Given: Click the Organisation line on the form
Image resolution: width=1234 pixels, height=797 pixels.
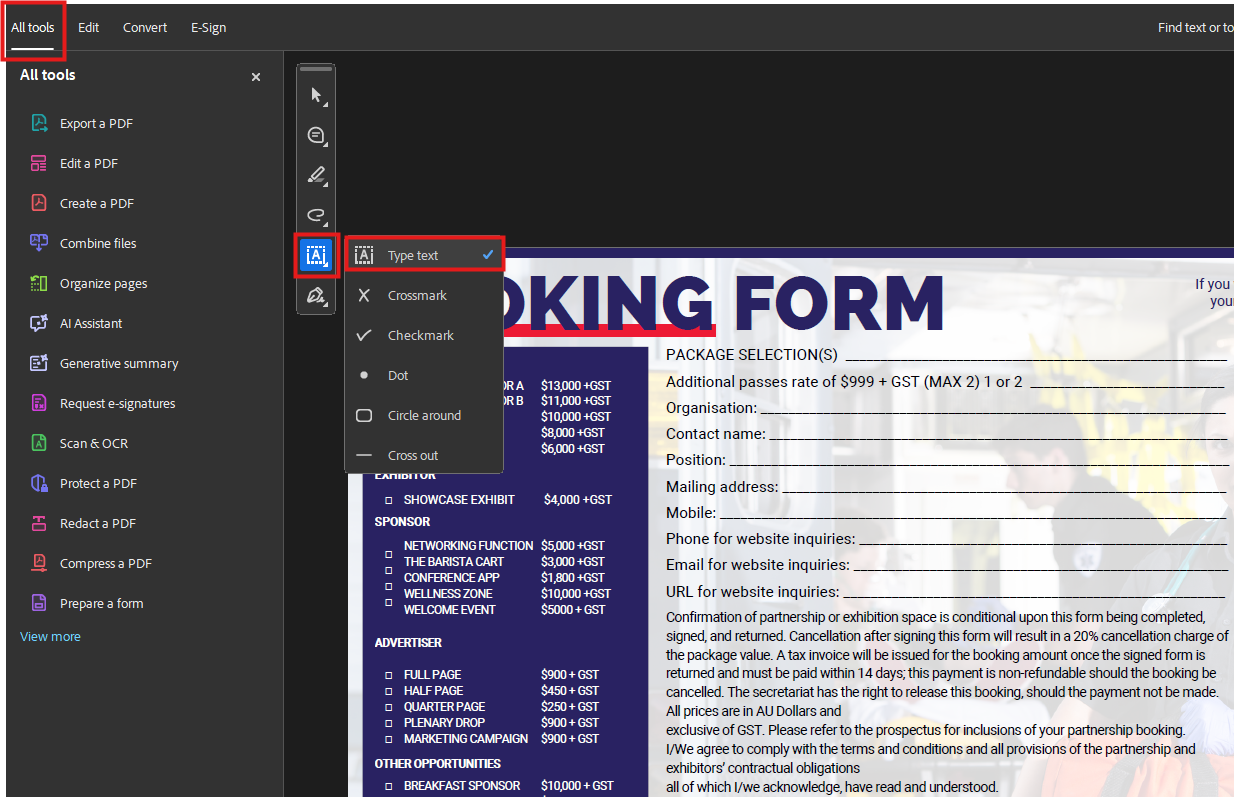Looking at the screenshot, I should [992, 411].
